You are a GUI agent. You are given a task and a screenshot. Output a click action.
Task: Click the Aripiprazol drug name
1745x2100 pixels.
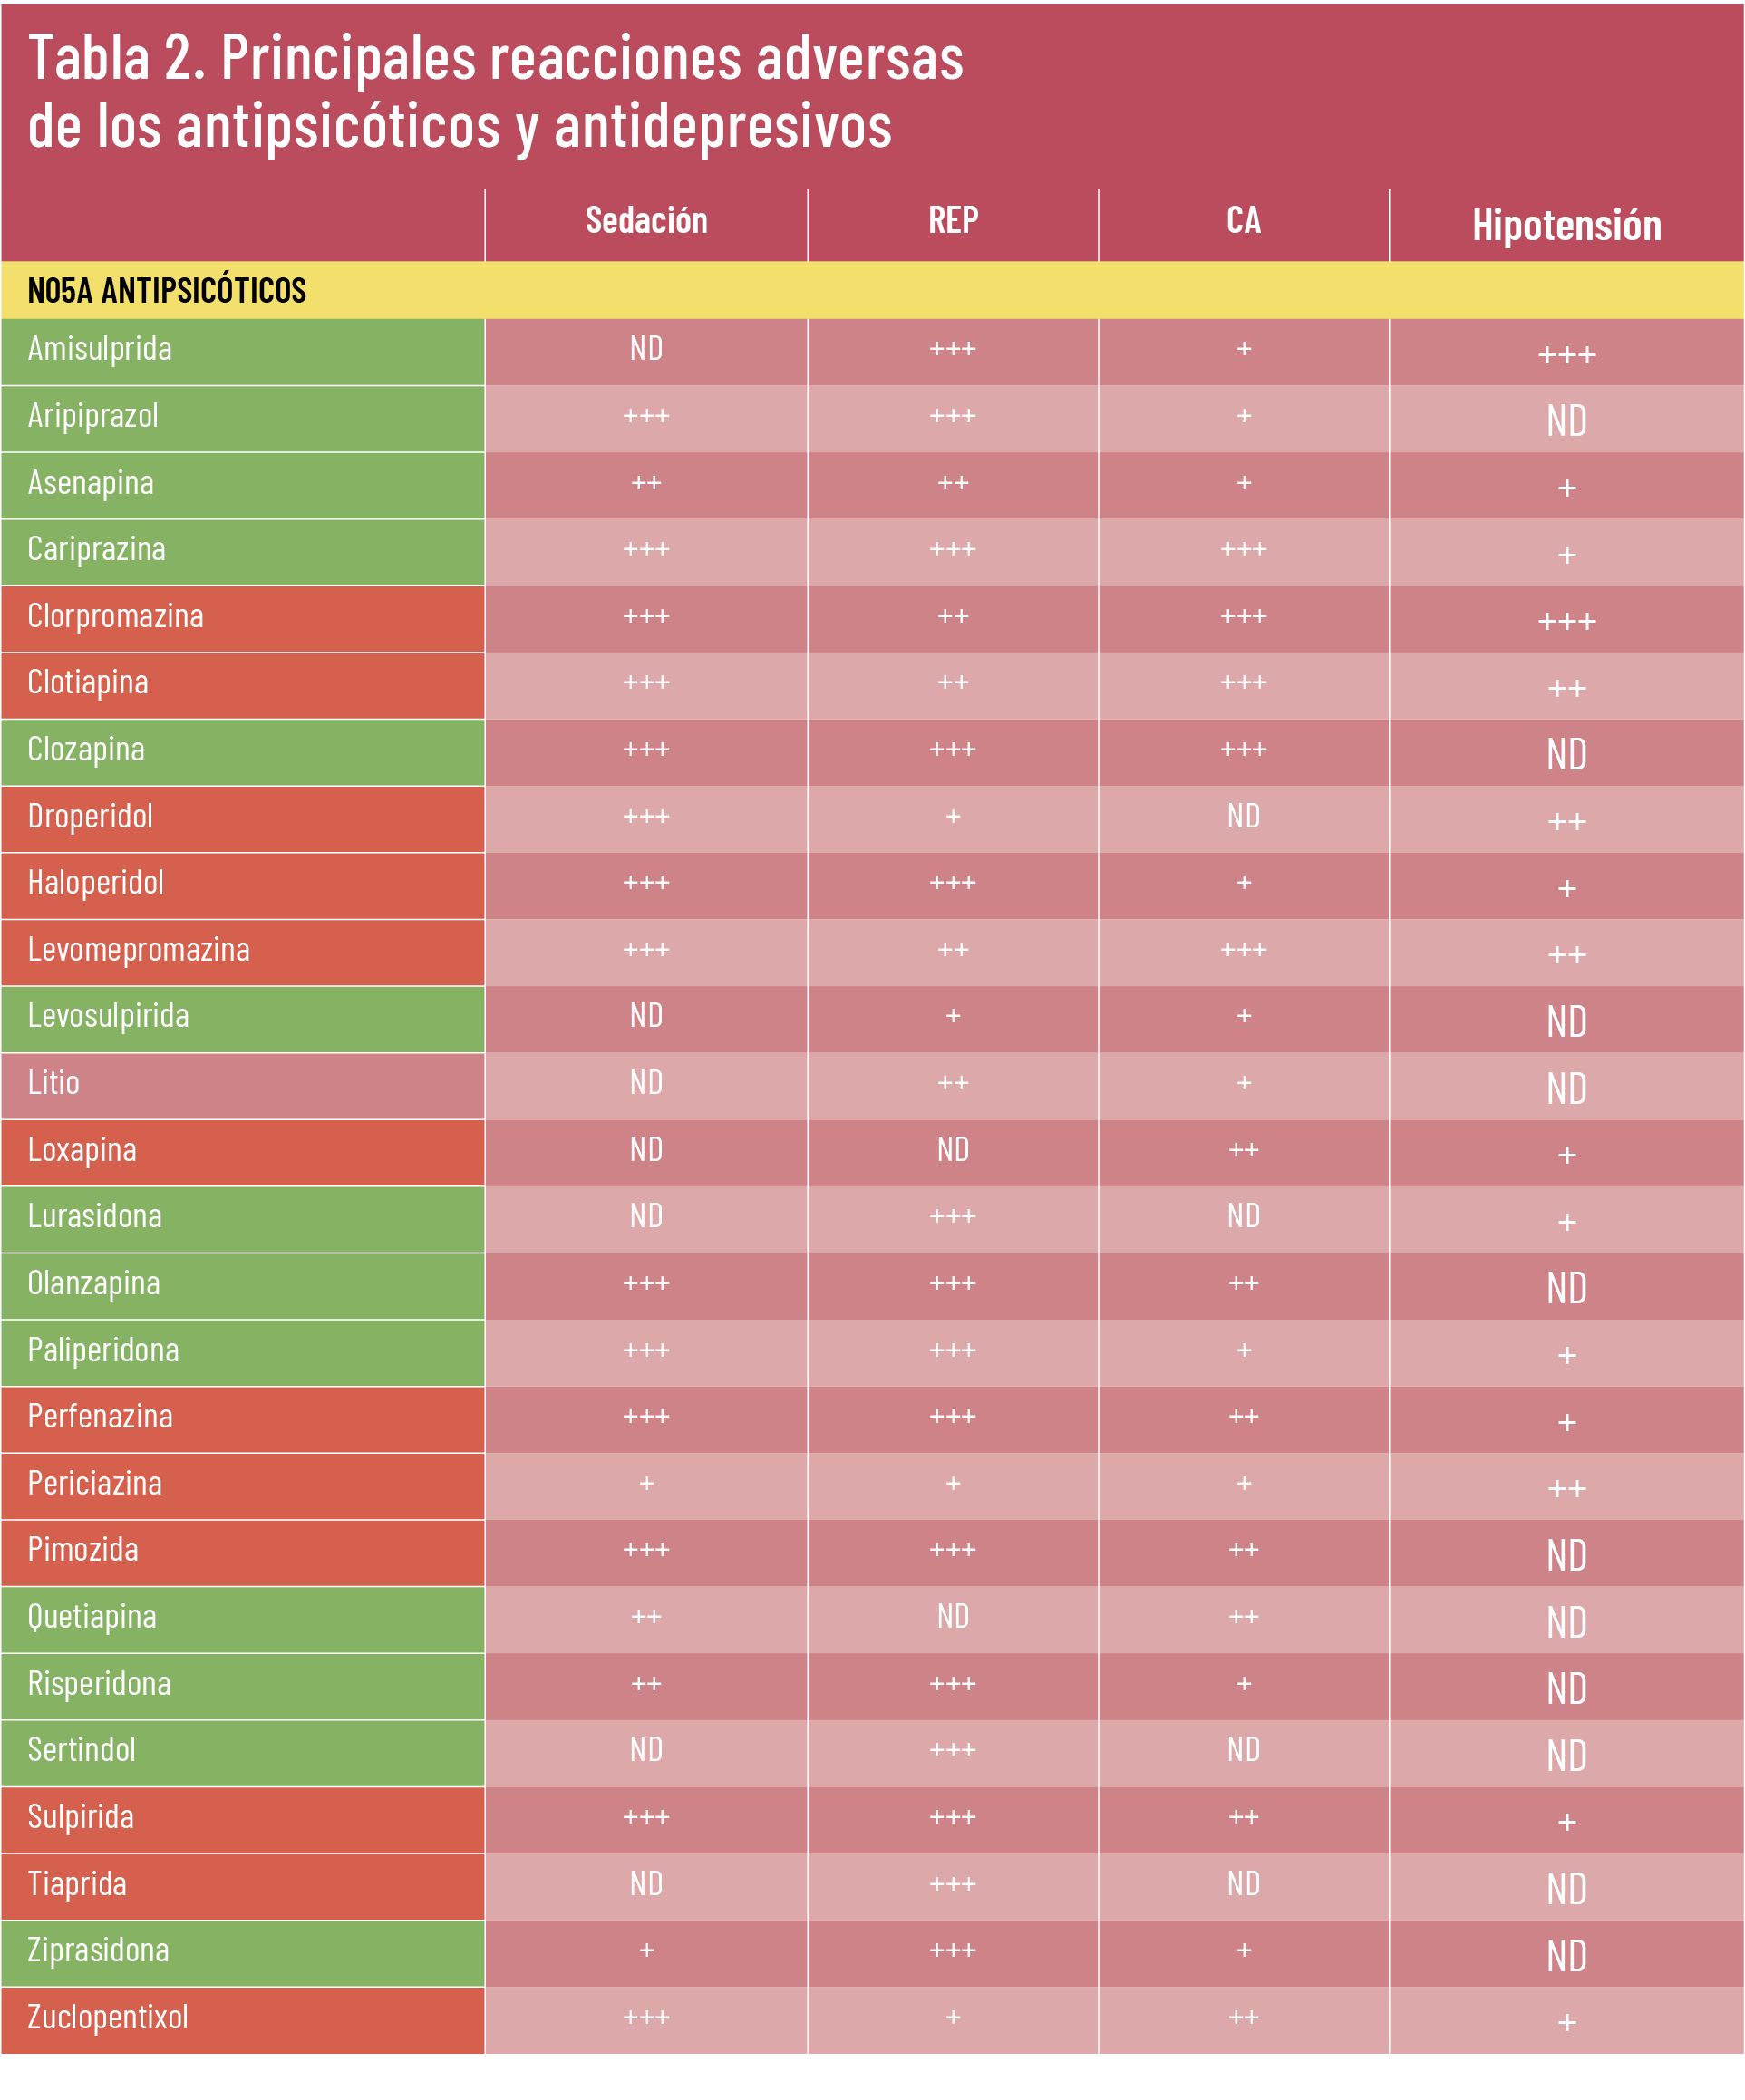pyautogui.click(x=93, y=416)
